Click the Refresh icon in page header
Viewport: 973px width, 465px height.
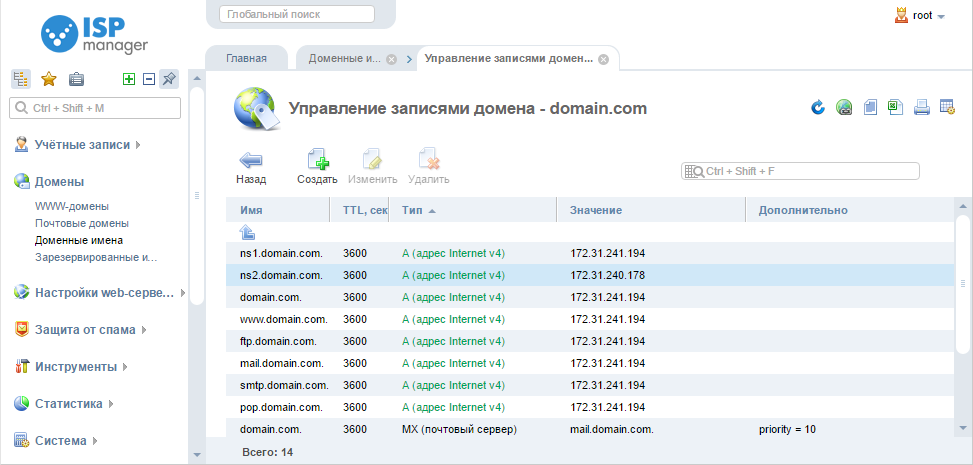click(x=818, y=108)
